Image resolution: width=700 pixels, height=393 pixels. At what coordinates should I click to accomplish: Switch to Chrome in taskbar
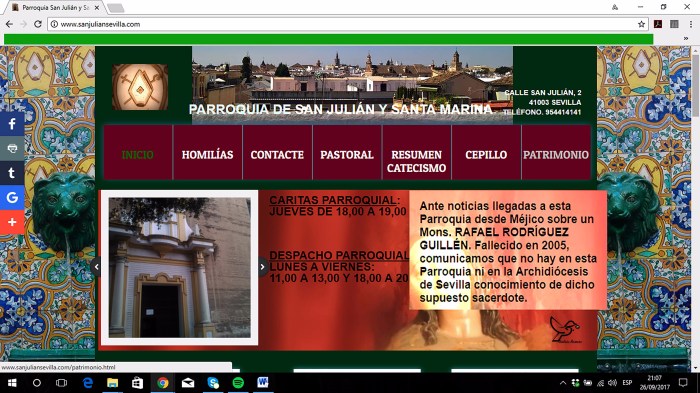pos(163,383)
